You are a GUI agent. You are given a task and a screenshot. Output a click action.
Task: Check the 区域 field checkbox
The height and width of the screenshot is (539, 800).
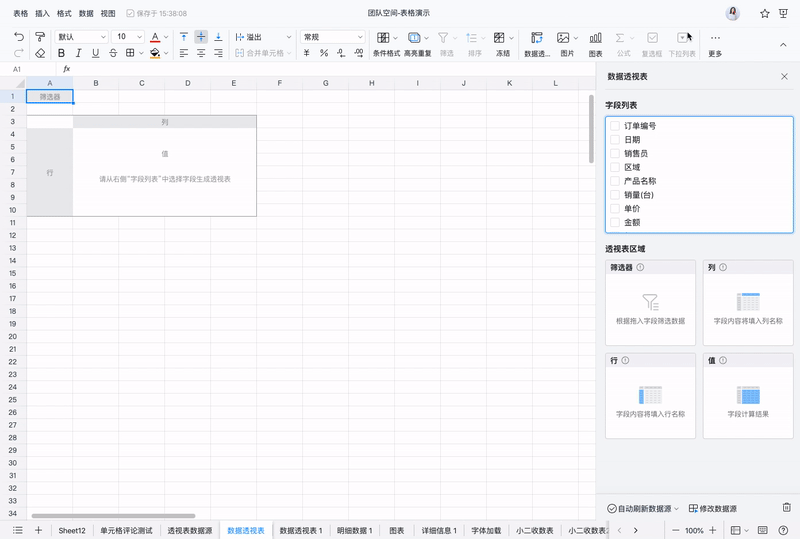coord(615,167)
